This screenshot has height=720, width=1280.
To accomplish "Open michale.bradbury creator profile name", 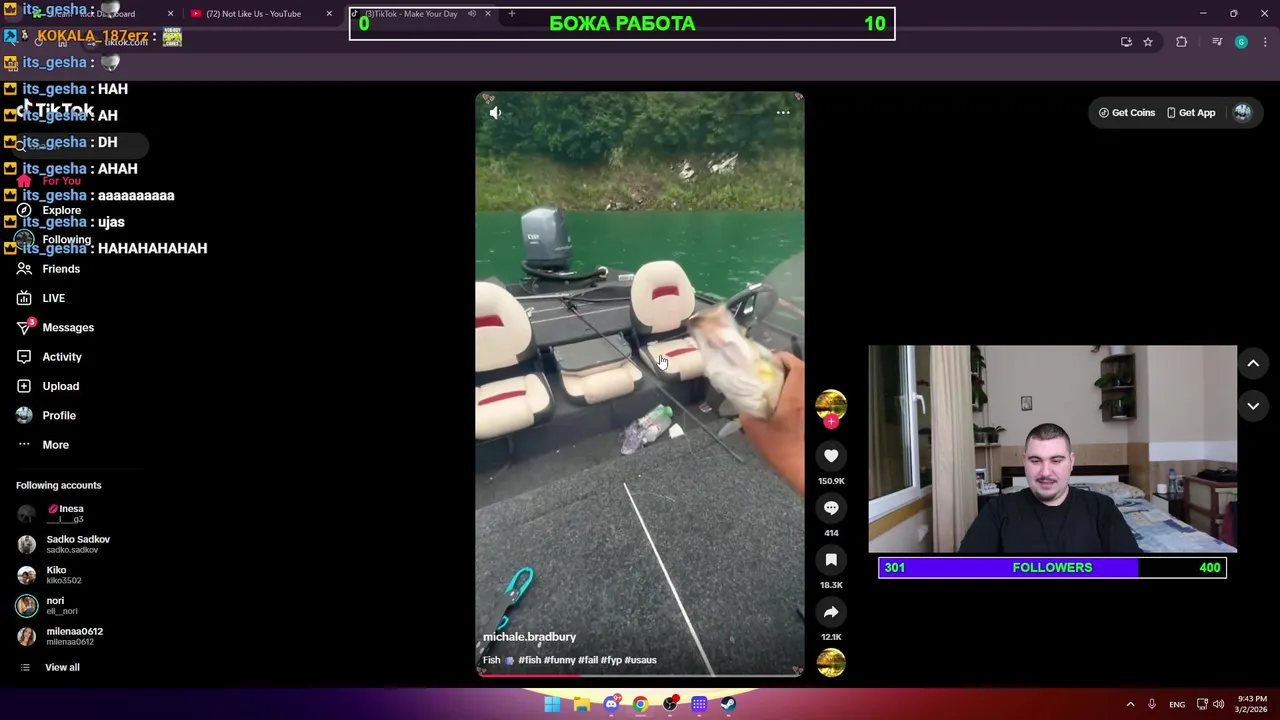I will pyautogui.click(x=529, y=637).
